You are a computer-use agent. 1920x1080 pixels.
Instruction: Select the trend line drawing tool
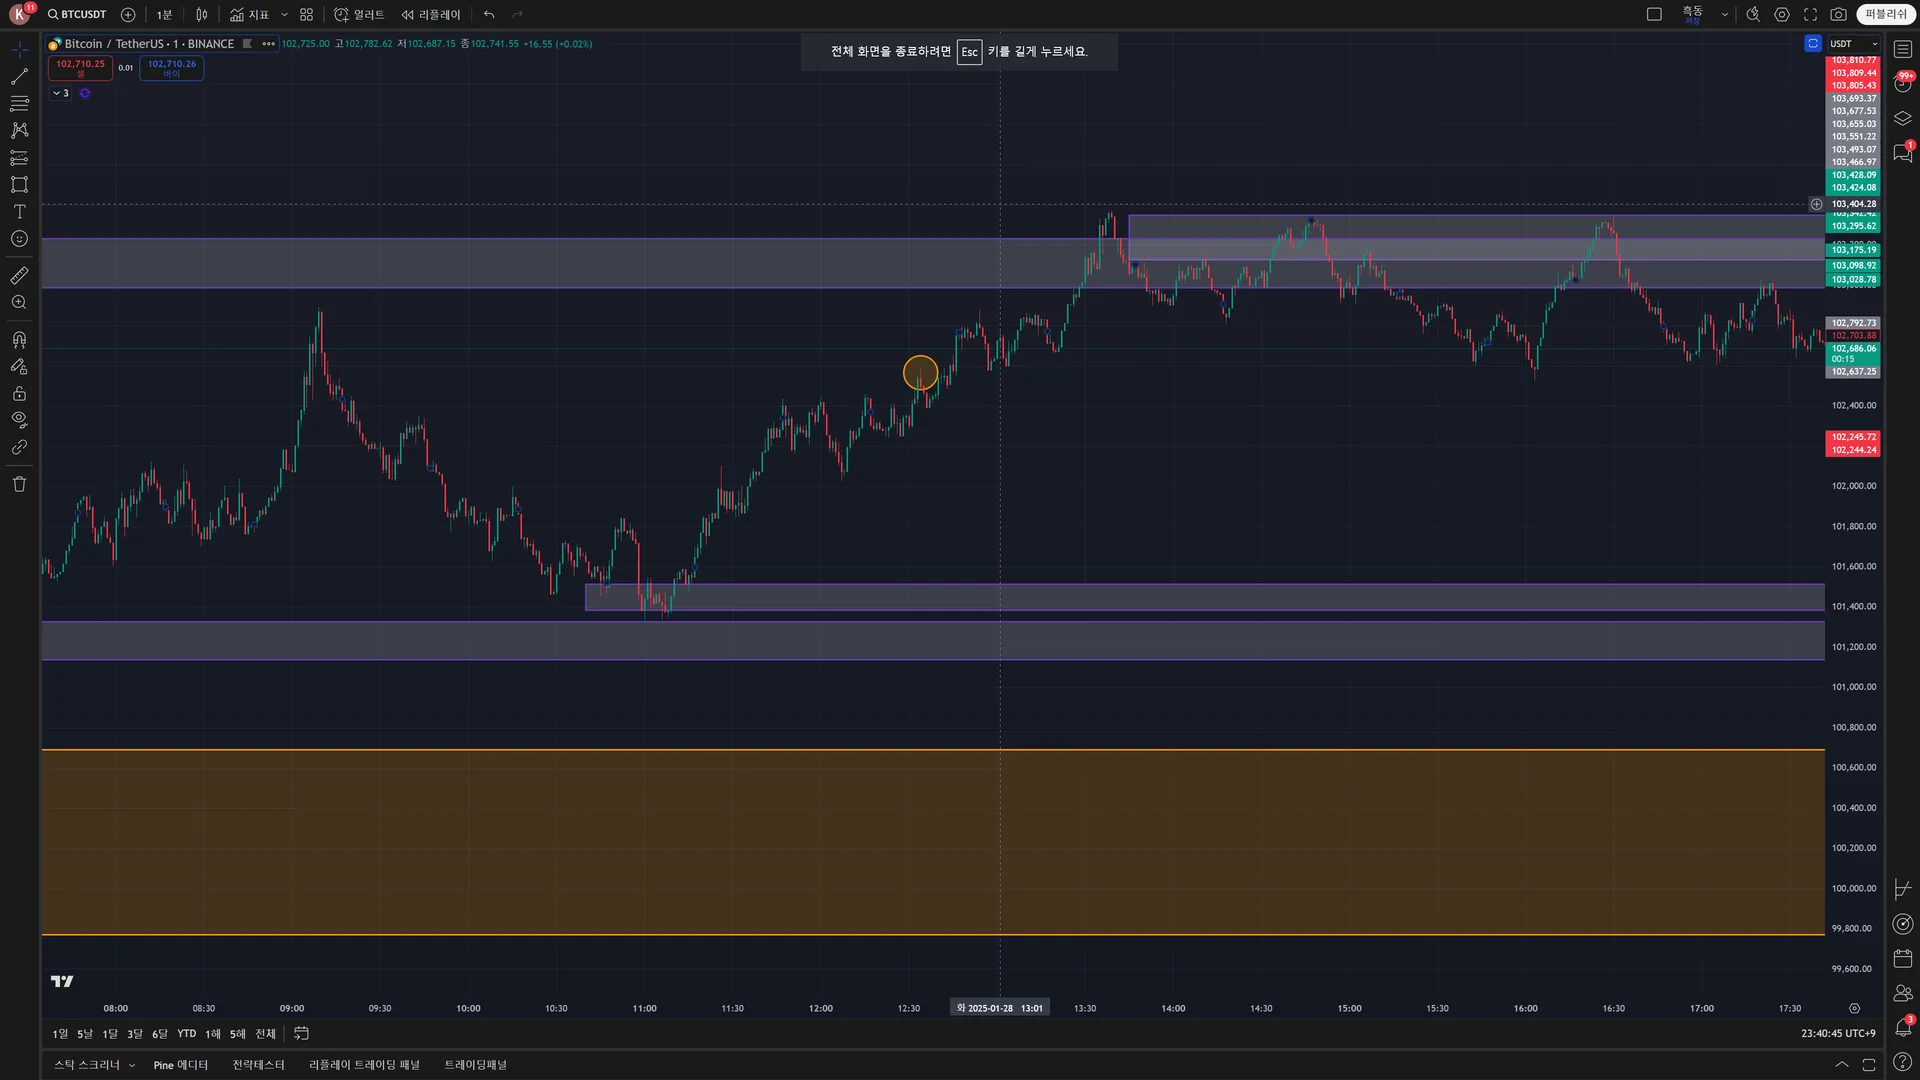tap(19, 77)
